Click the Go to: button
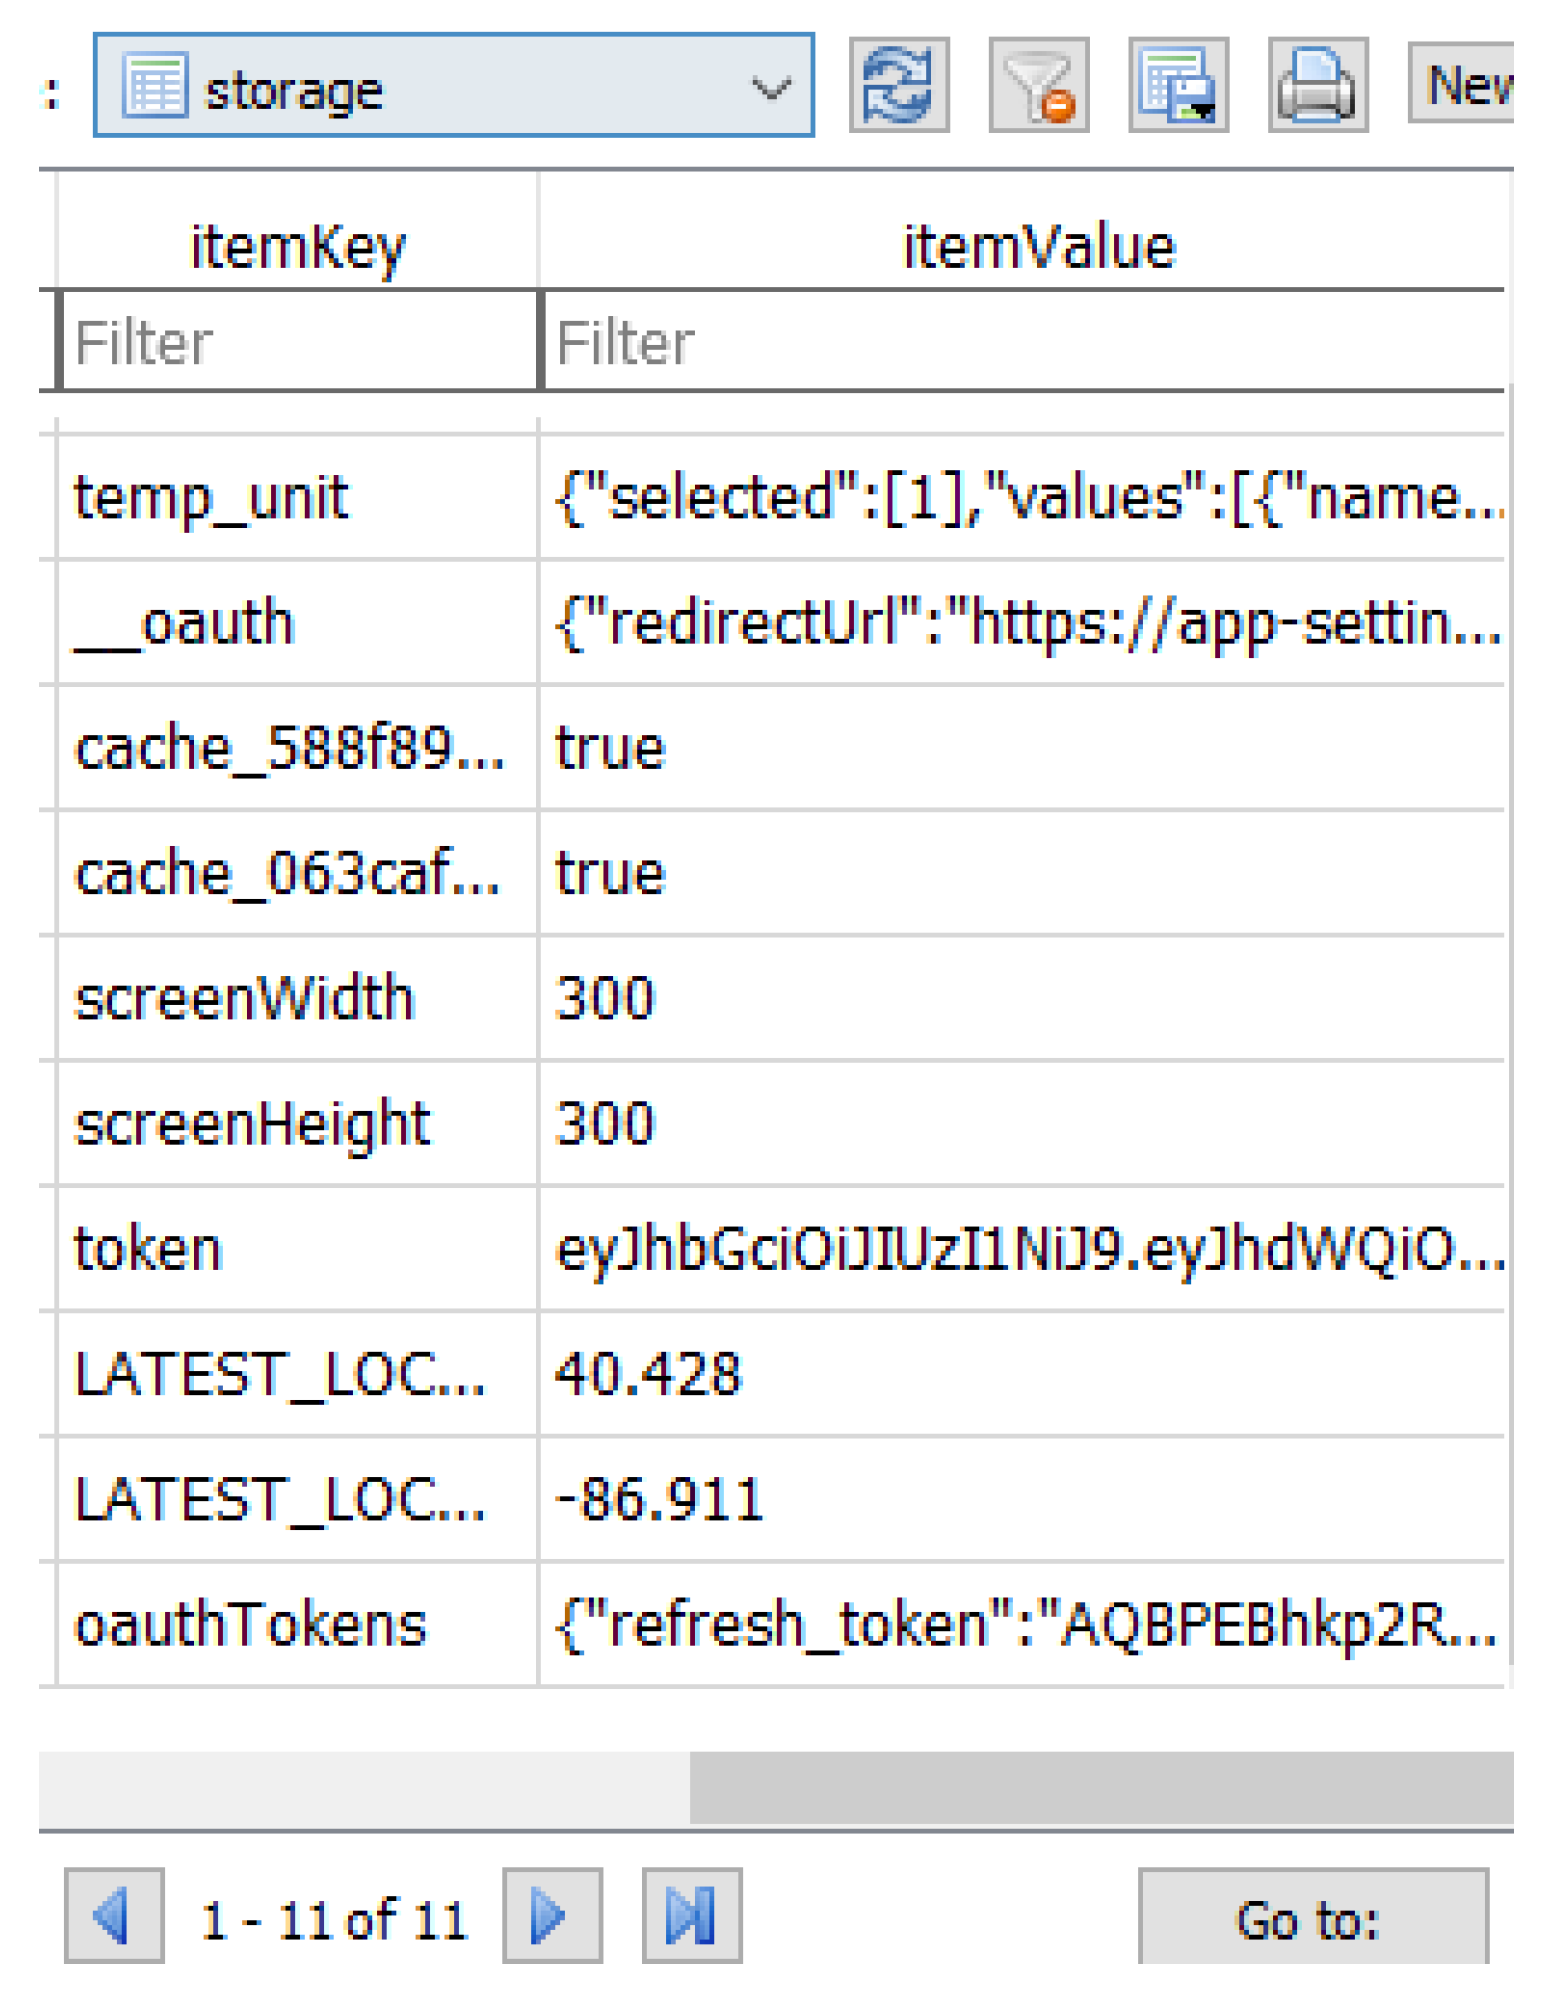 pyautogui.click(x=1311, y=1917)
